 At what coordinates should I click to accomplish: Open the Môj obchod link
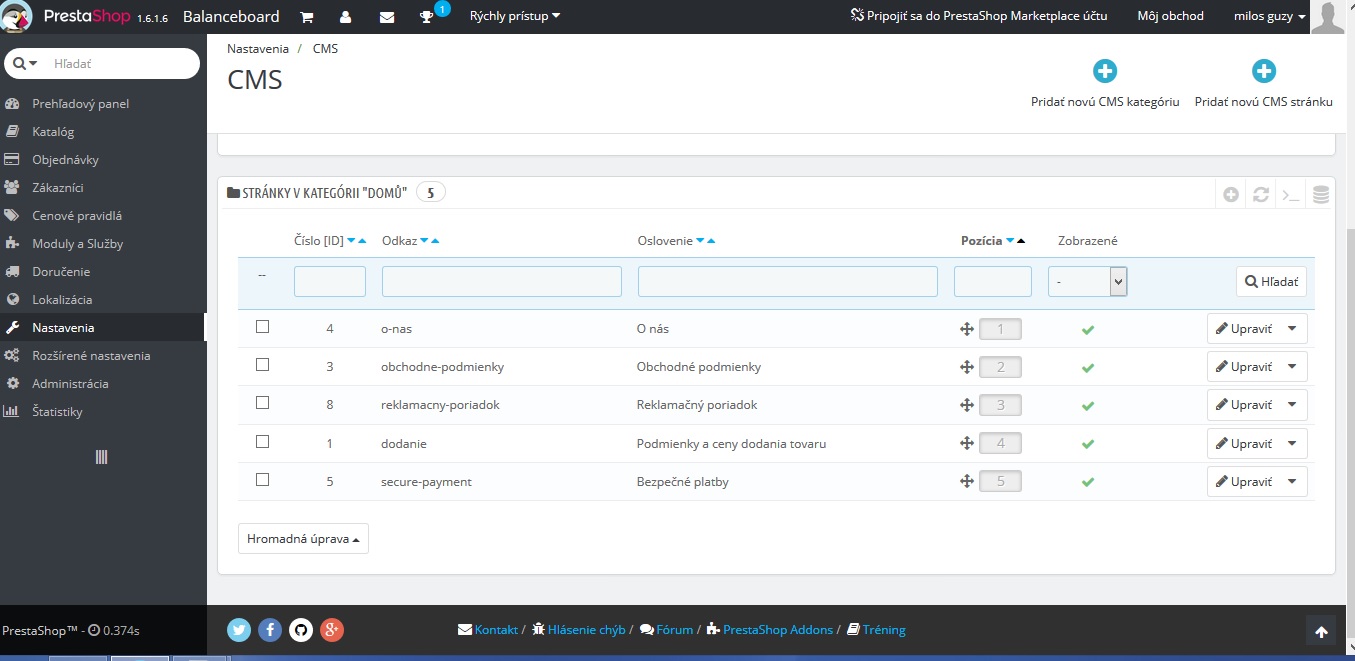[x=1170, y=16]
